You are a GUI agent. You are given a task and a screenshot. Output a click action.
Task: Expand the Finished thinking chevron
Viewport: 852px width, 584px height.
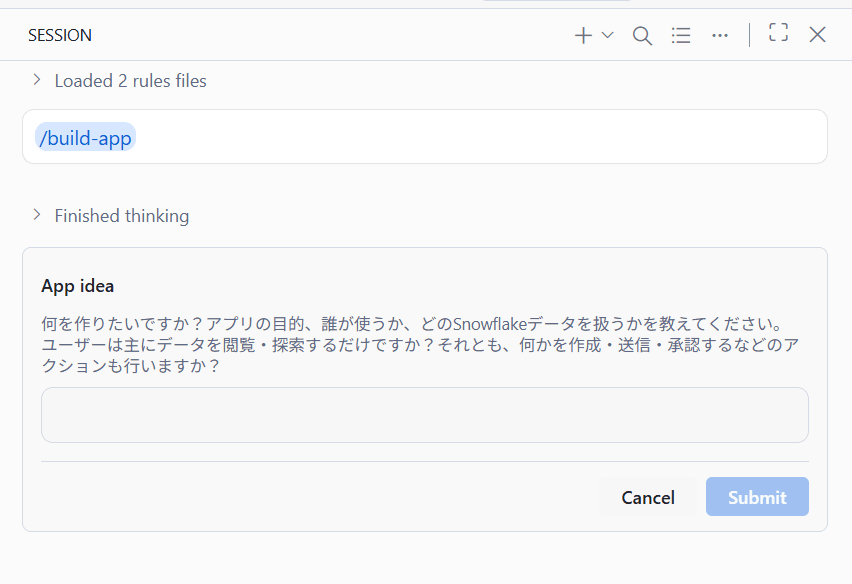click(36, 215)
